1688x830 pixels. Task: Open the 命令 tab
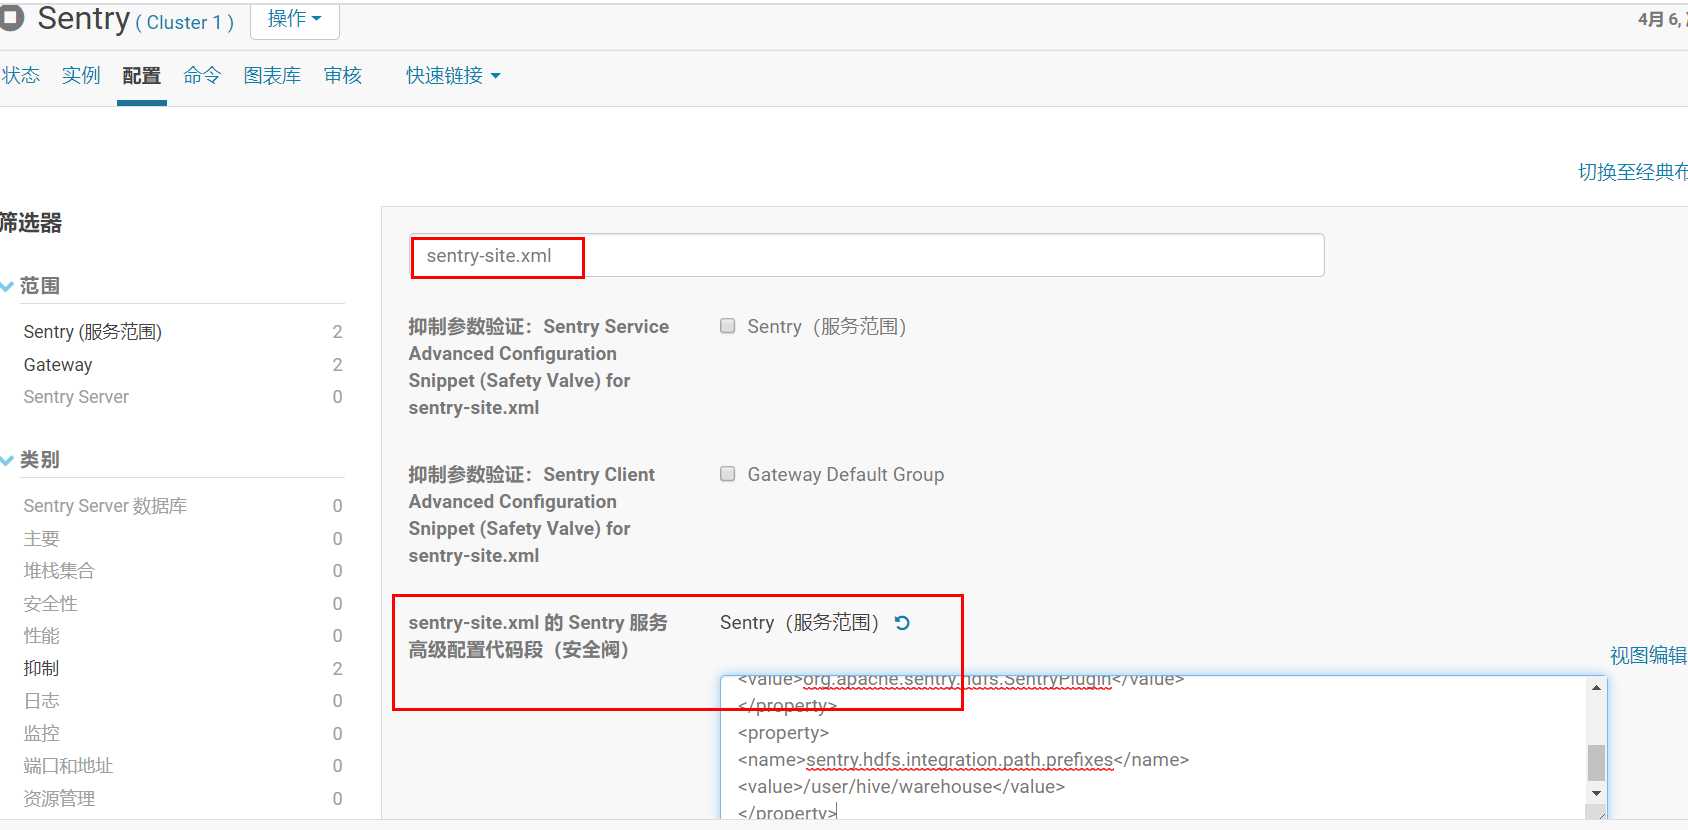pyautogui.click(x=202, y=76)
